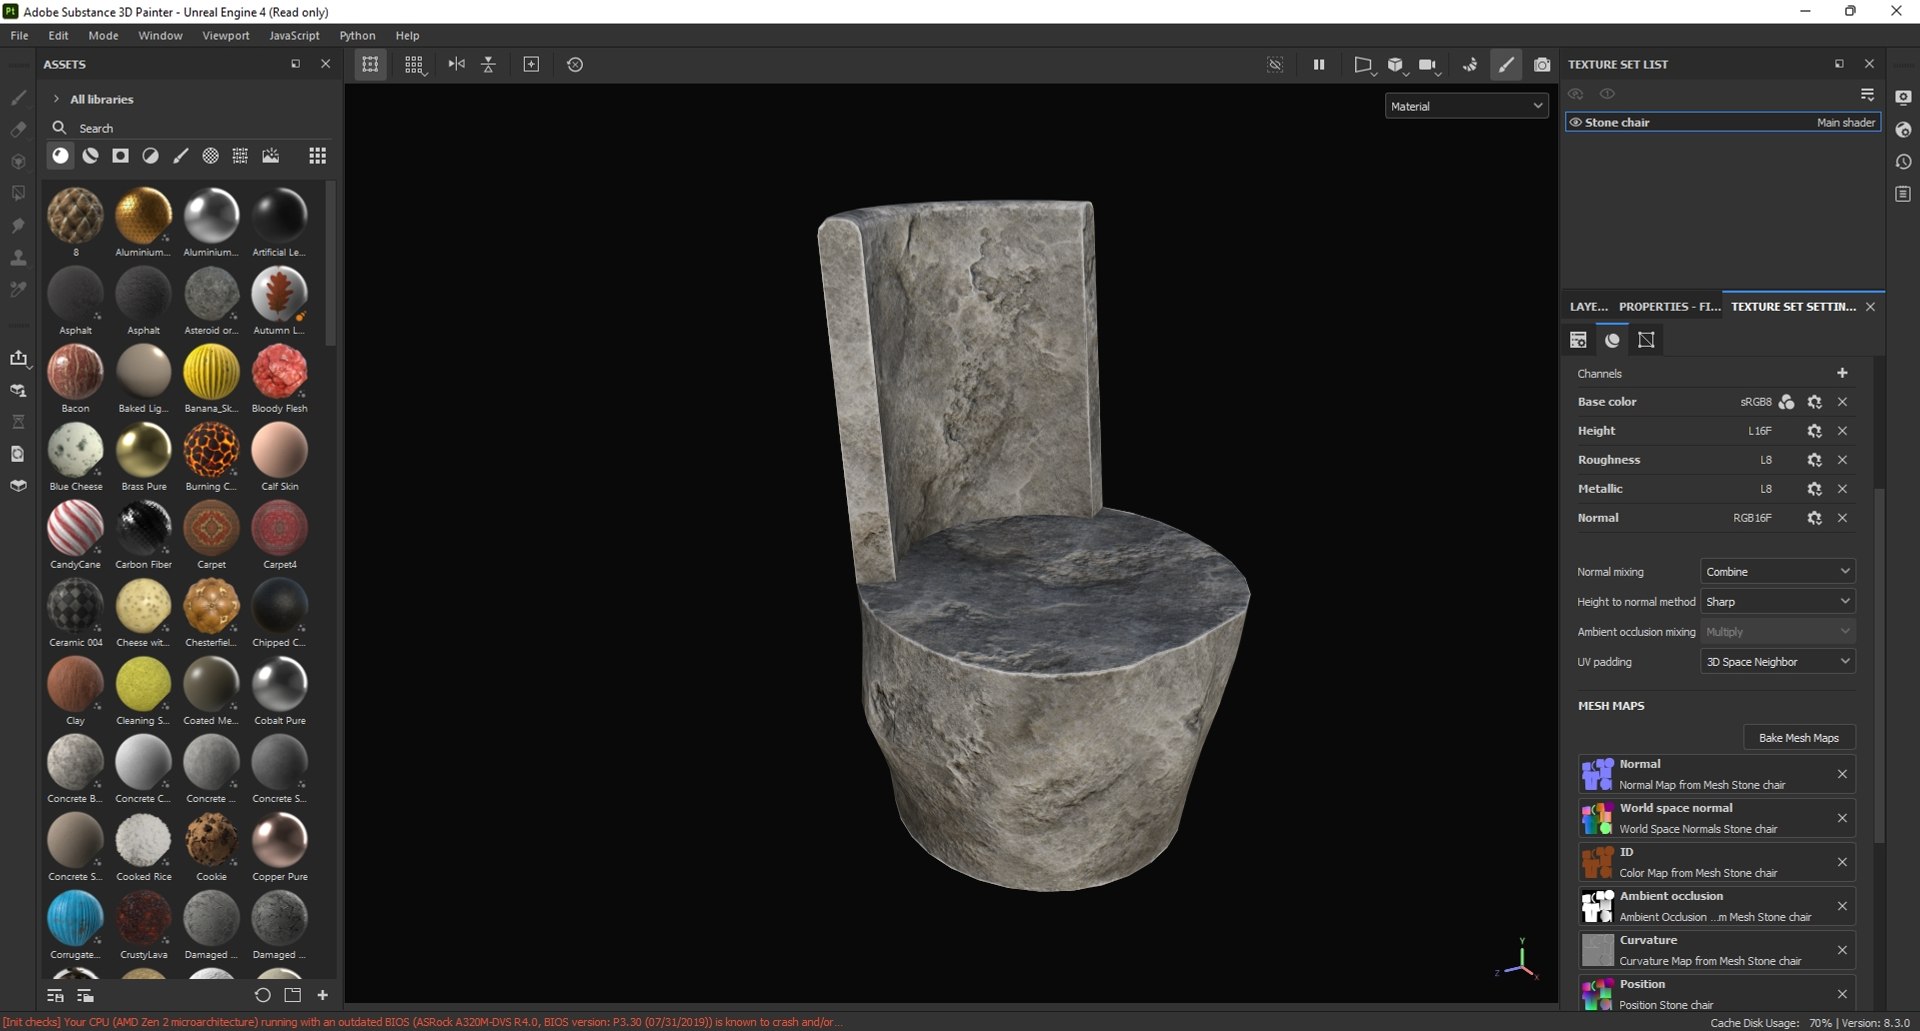Open the history icon in right sidebar
Viewport: 1920px width, 1031px height.
pyautogui.click(x=1903, y=161)
